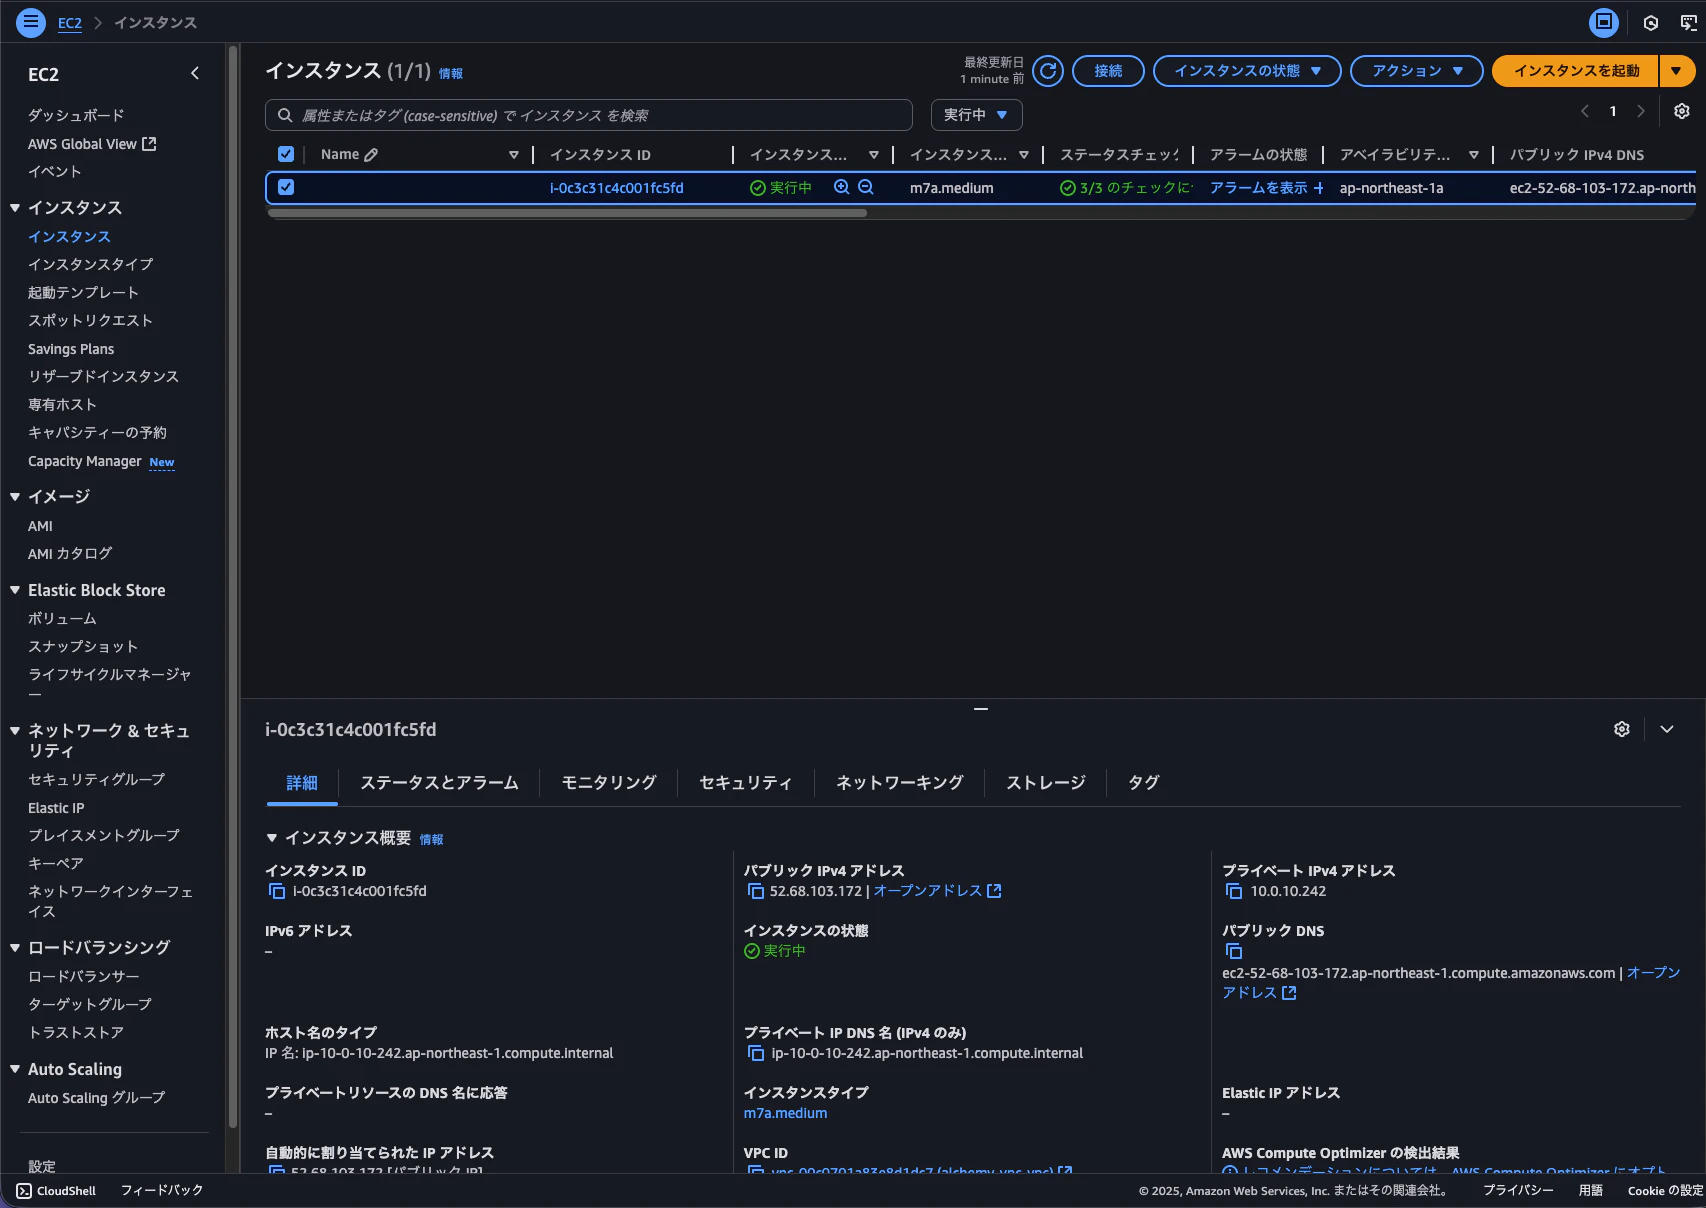Image resolution: width=1706 pixels, height=1208 pixels.
Task: Sort by the Name column arrow
Action: coord(514,155)
